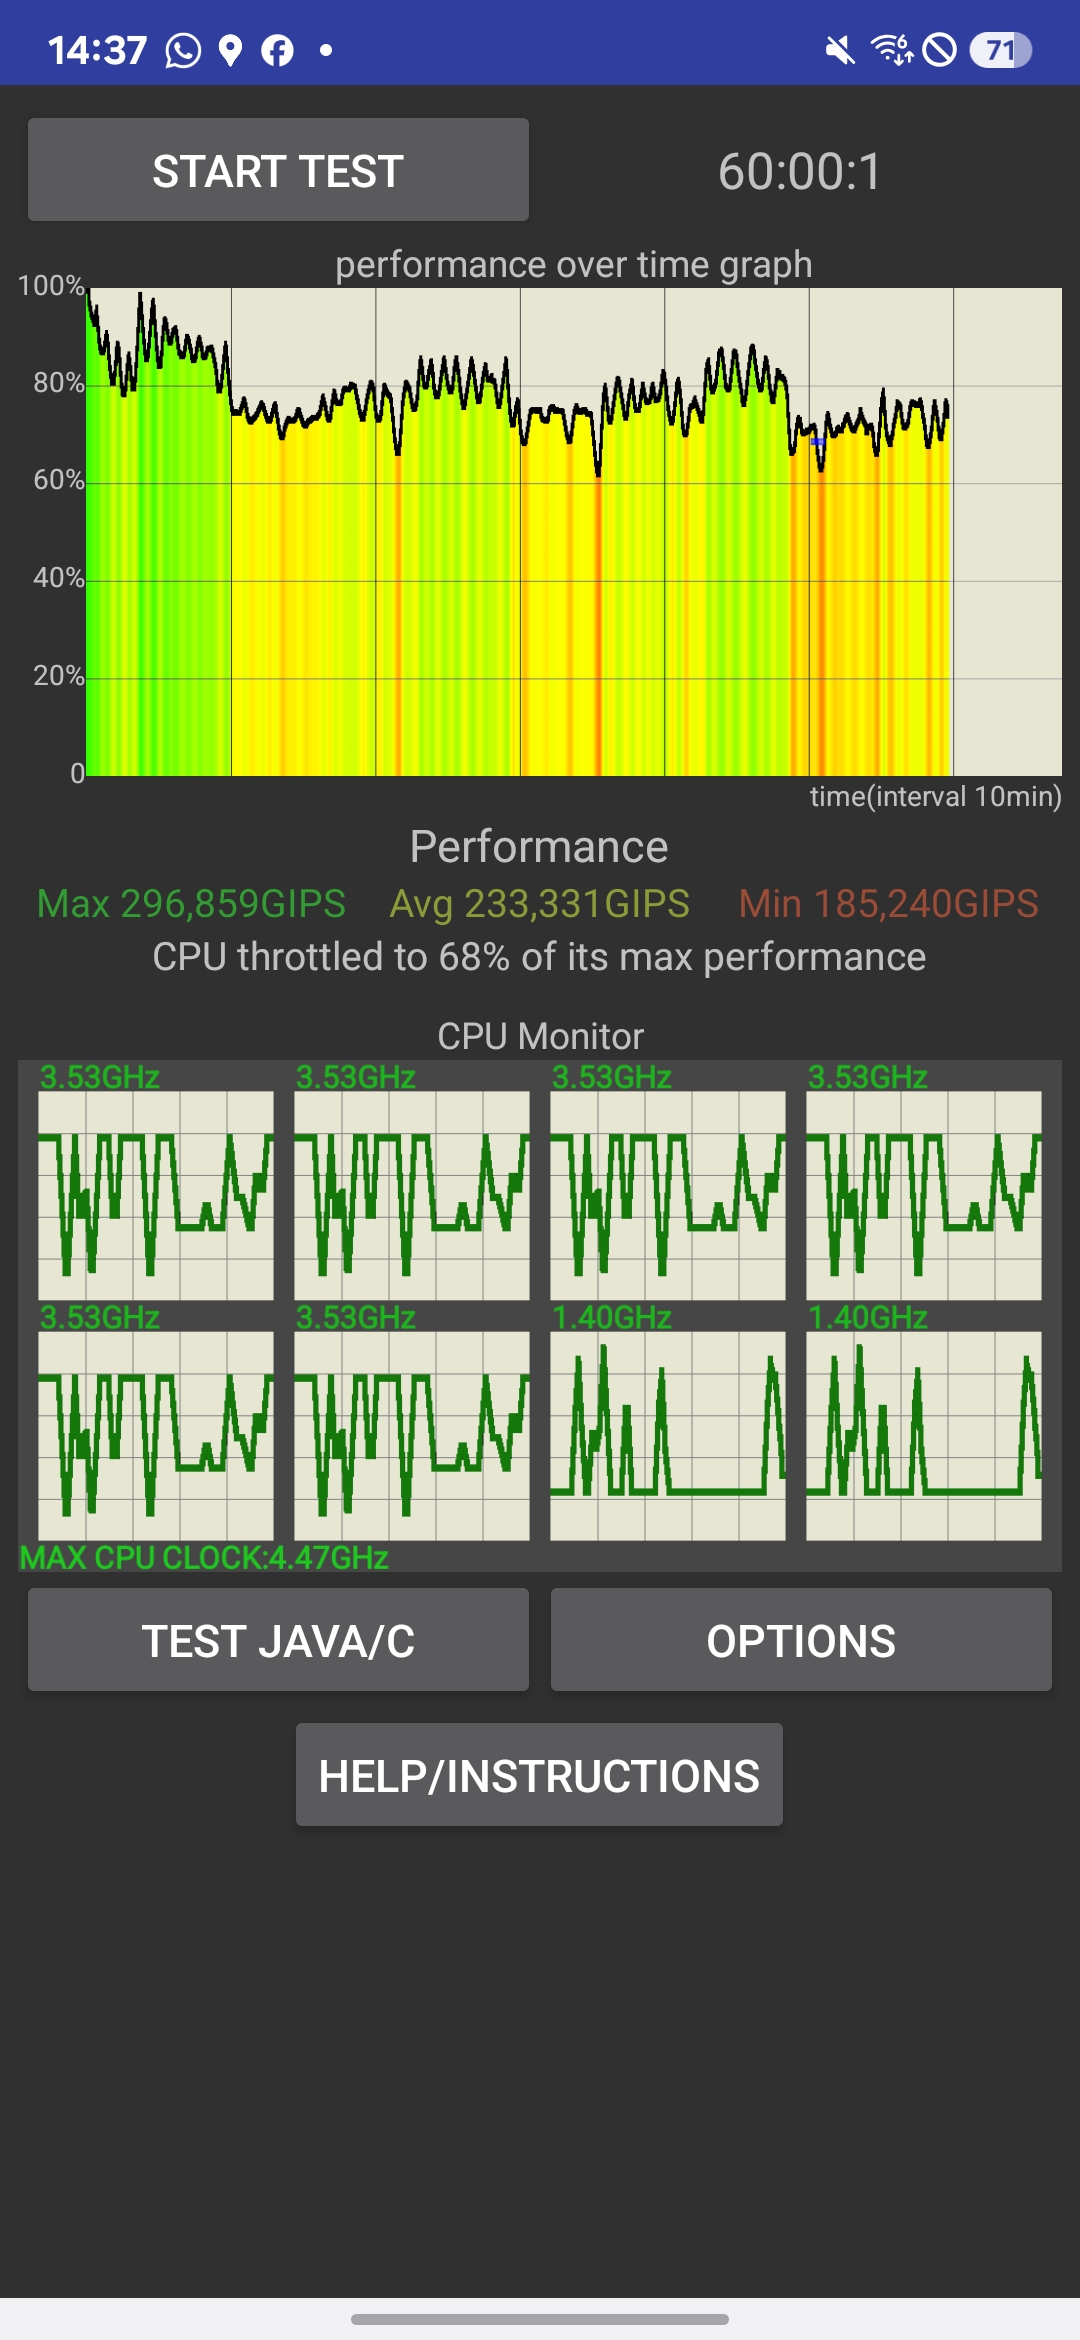Select the first CPU core graph
The height and width of the screenshot is (2340, 1080).
pos(156,1195)
